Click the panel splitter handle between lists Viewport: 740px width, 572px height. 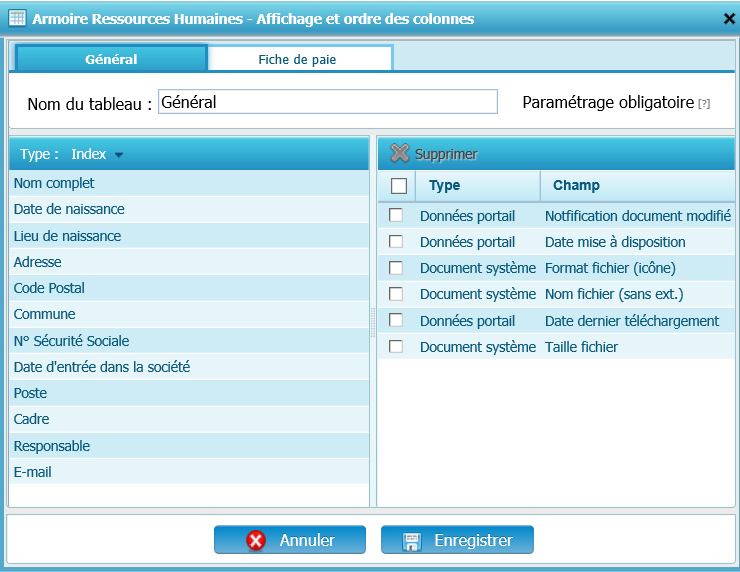coord(373,322)
